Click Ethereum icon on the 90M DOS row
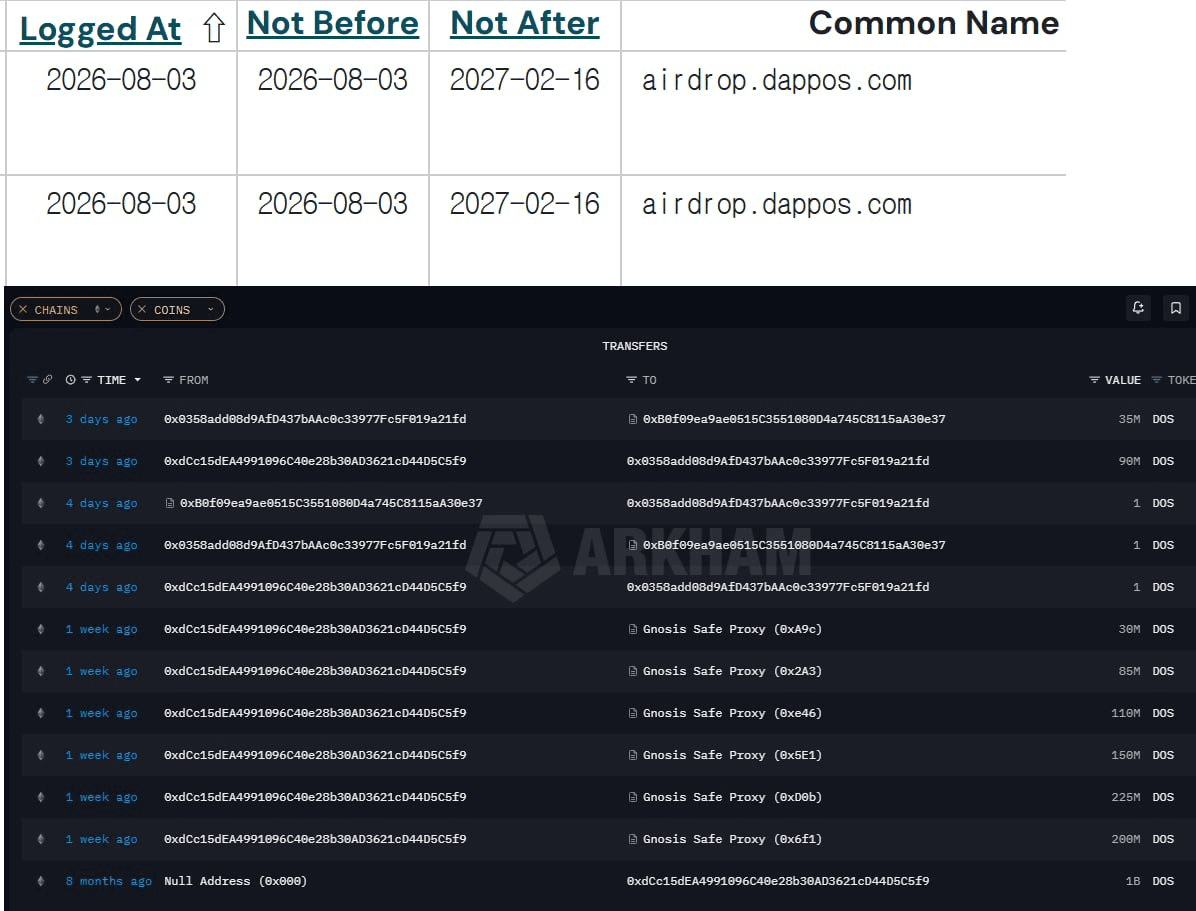The height and width of the screenshot is (911, 1196). coord(40,461)
